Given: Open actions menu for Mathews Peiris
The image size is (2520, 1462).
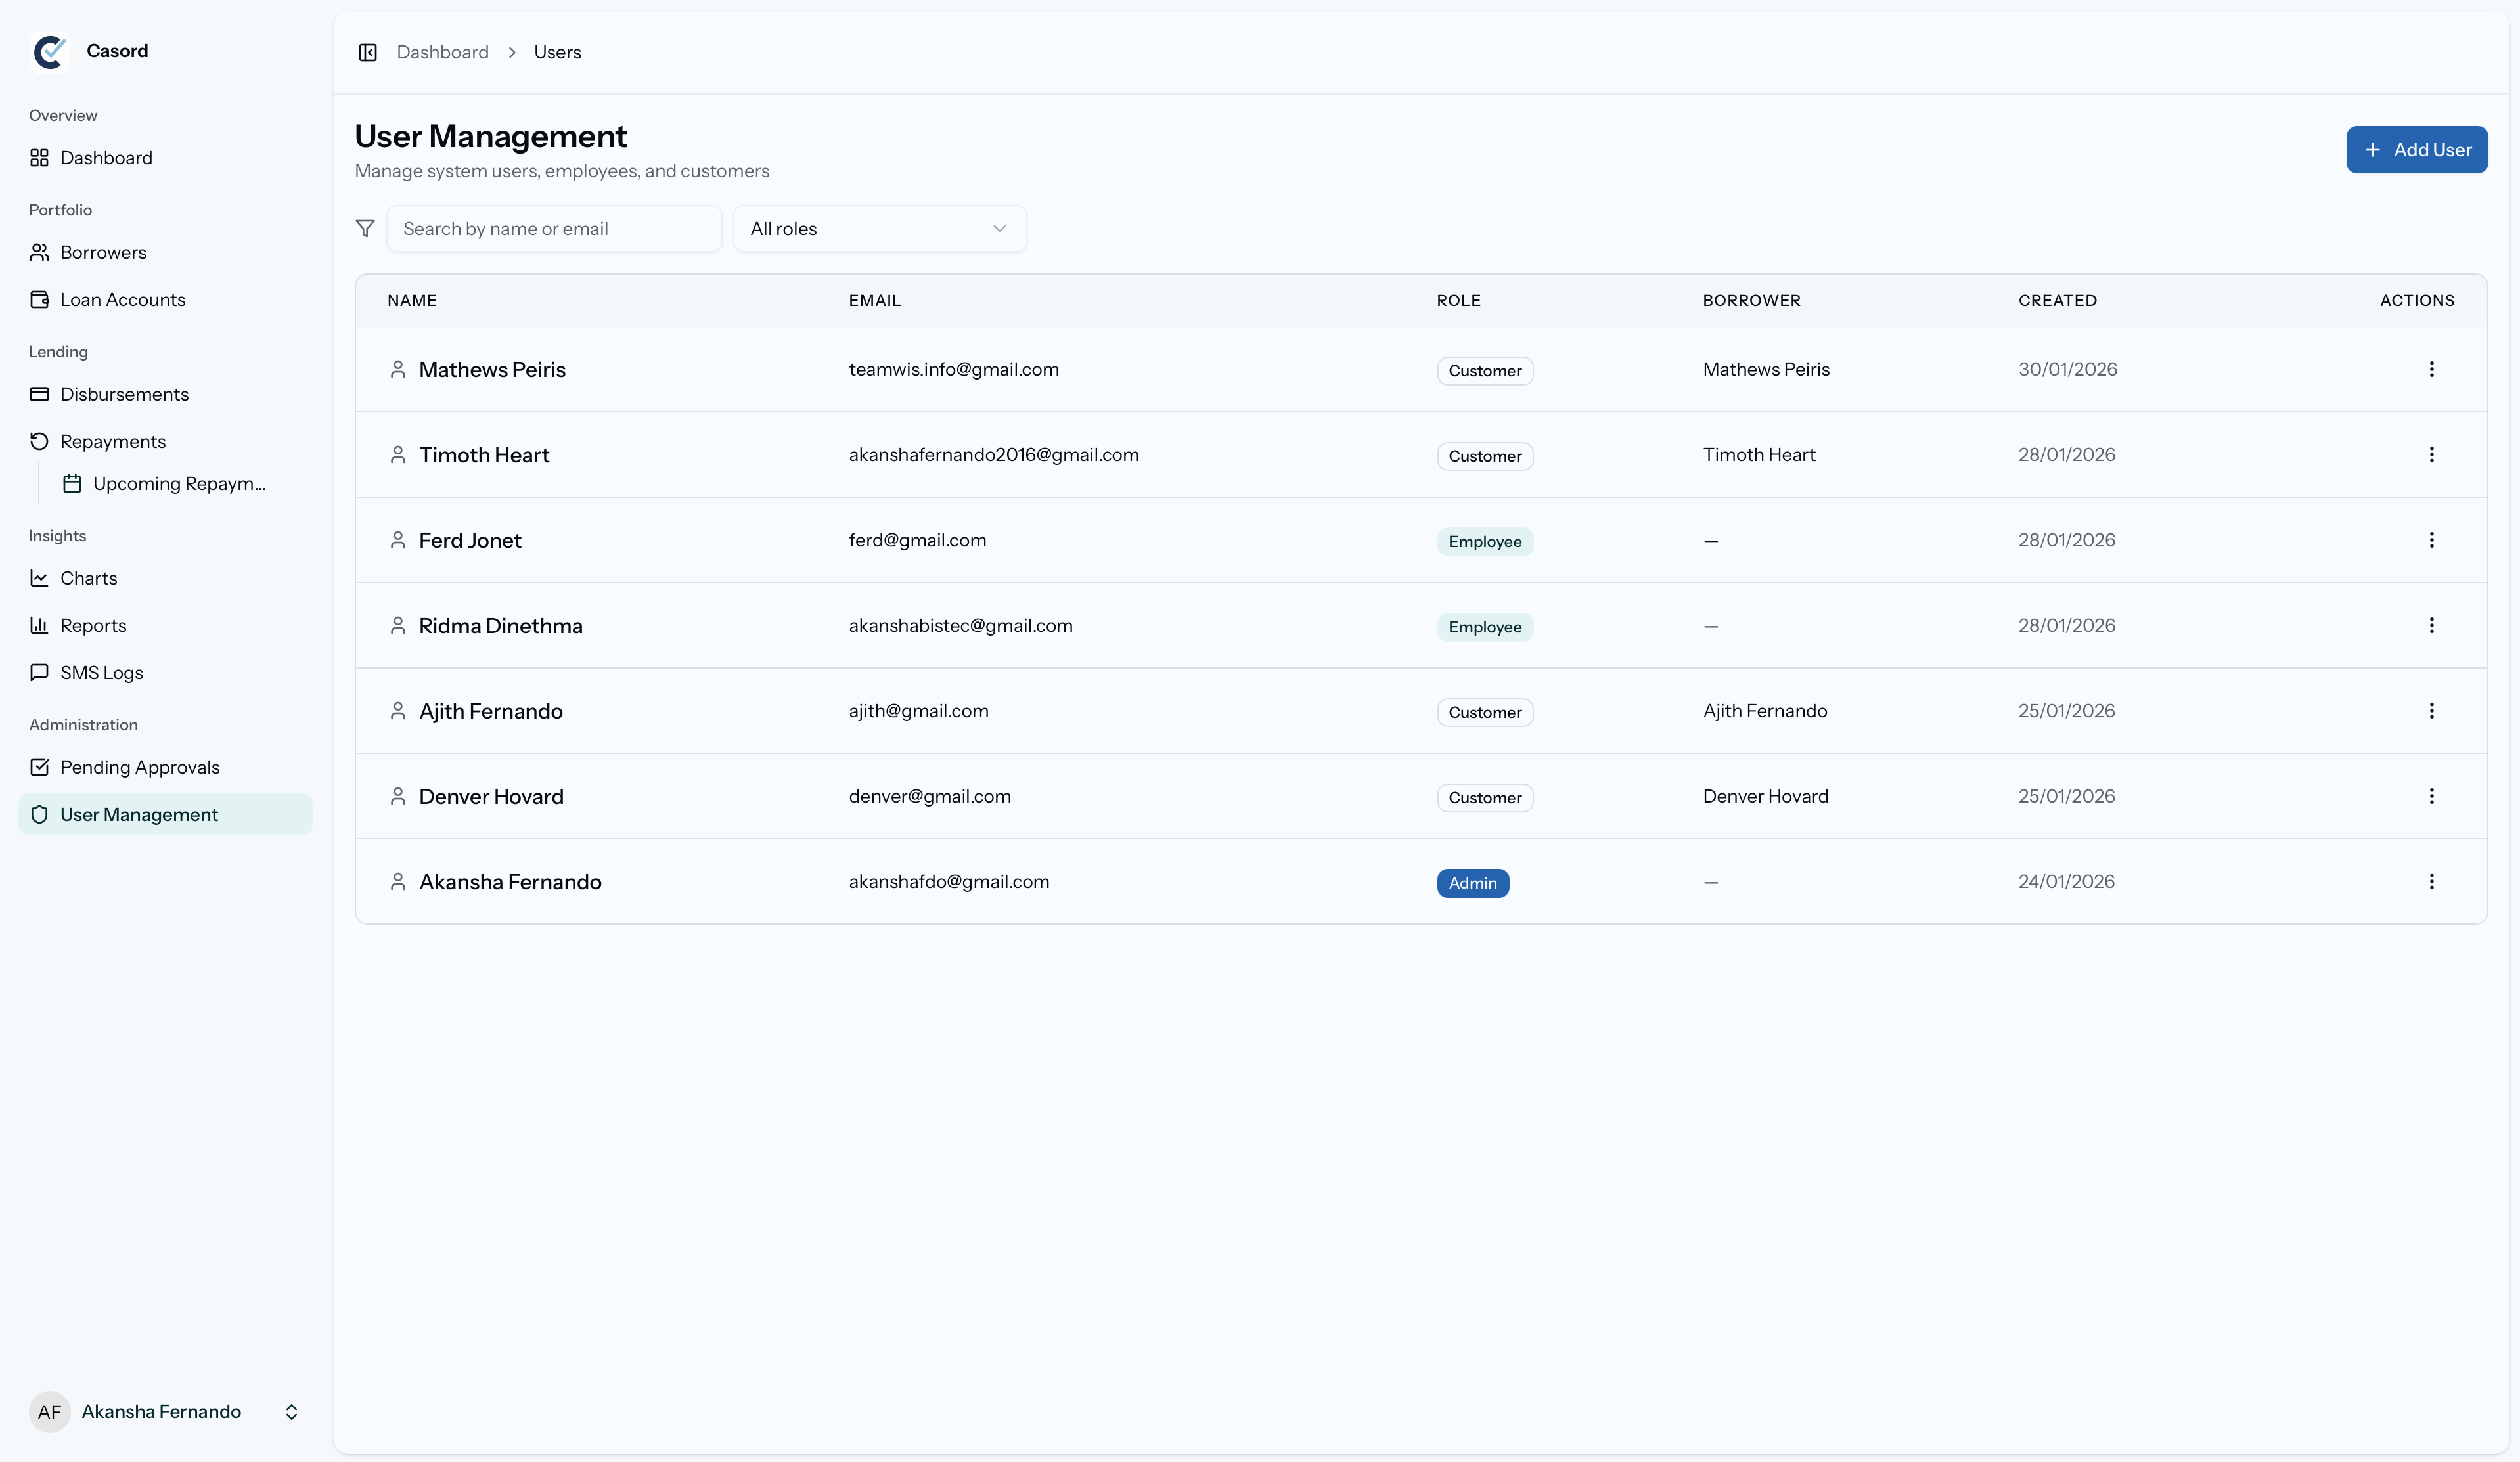Looking at the screenshot, I should [x=2431, y=369].
